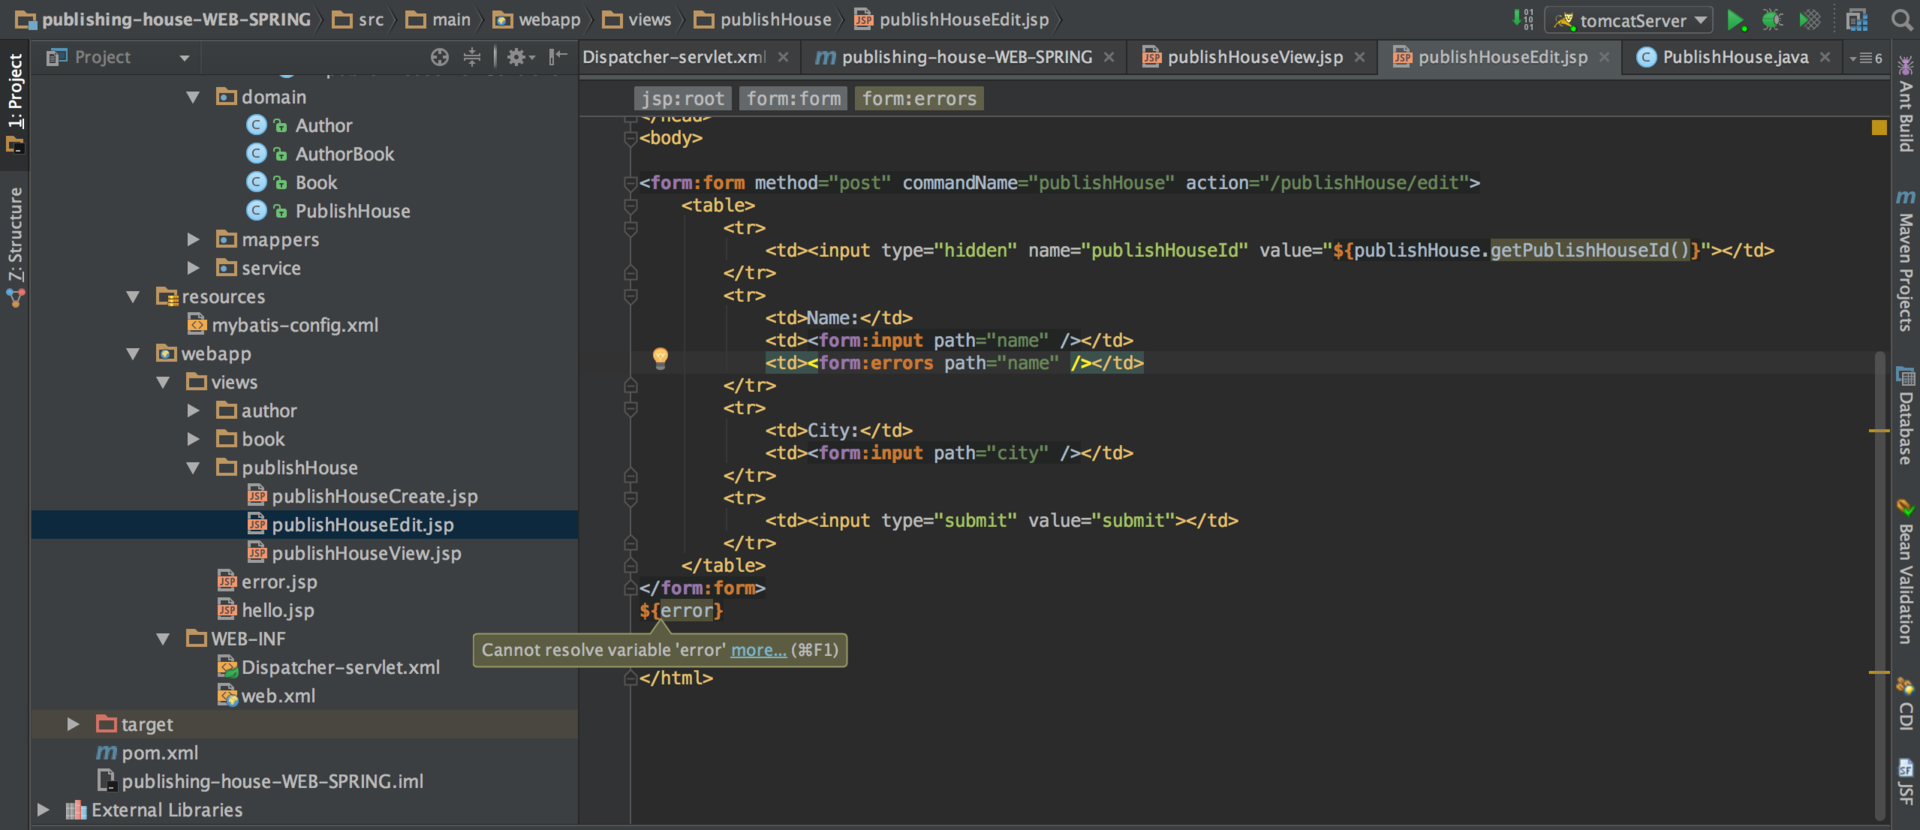1920x830 pixels.
Task: Expand the target folder
Action: [73, 724]
